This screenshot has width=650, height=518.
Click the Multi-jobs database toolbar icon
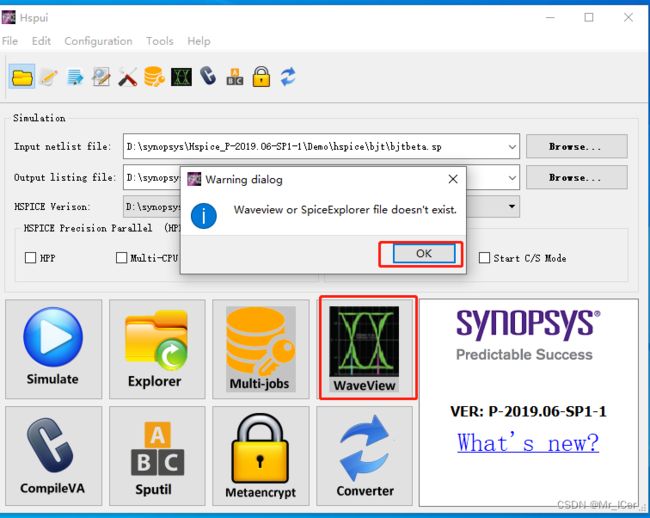tap(154, 77)
